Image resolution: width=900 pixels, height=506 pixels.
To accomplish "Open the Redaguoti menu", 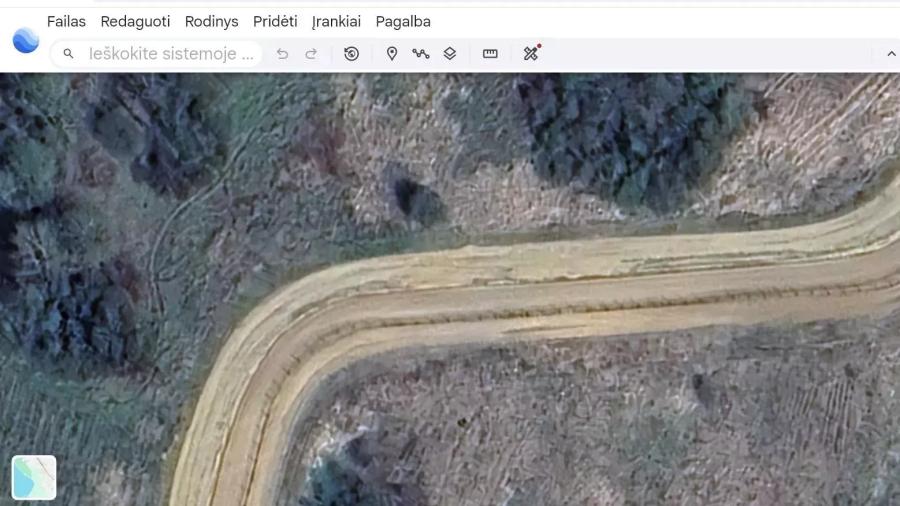I will point(135,21).
